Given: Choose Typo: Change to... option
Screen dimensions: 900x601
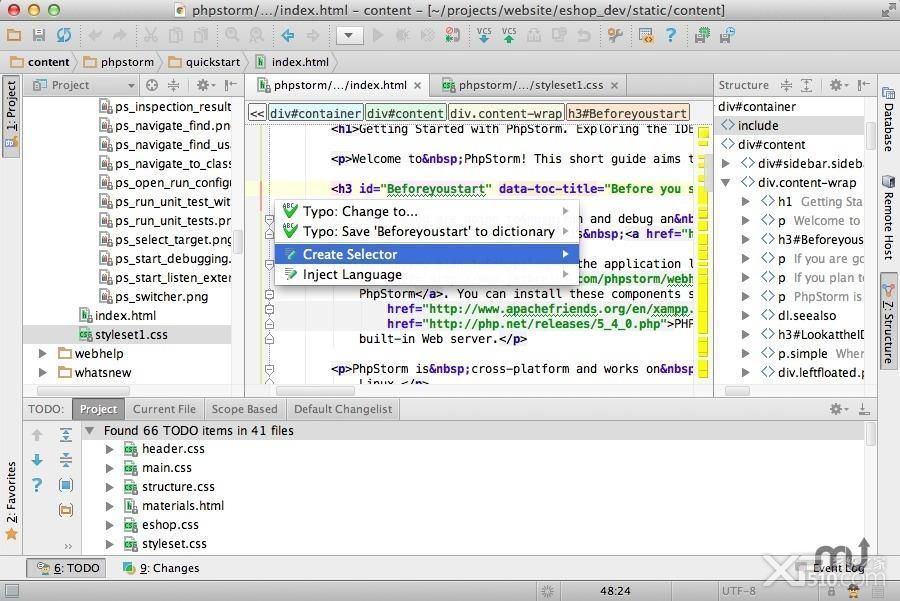Looking at the screenshot, I should pyautogui.click(x=427, y=211).
